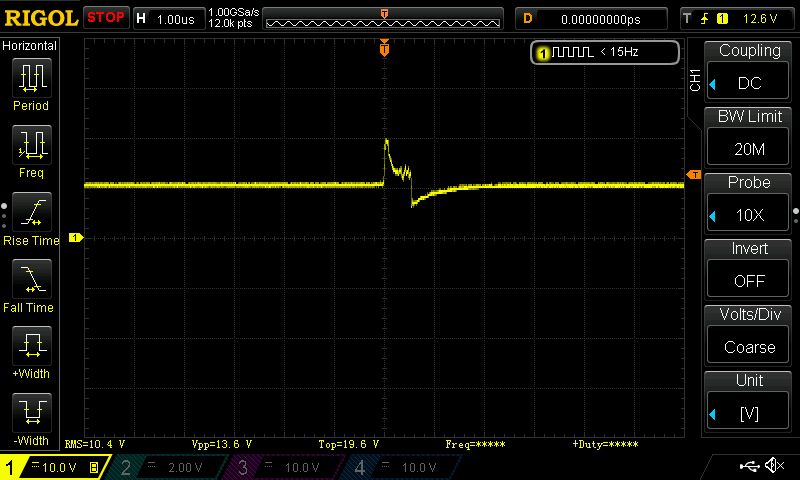Screen dimensions: 800x480
Task: Select channel 1 tab at 10.0 V
Action: tap(54, 467)
